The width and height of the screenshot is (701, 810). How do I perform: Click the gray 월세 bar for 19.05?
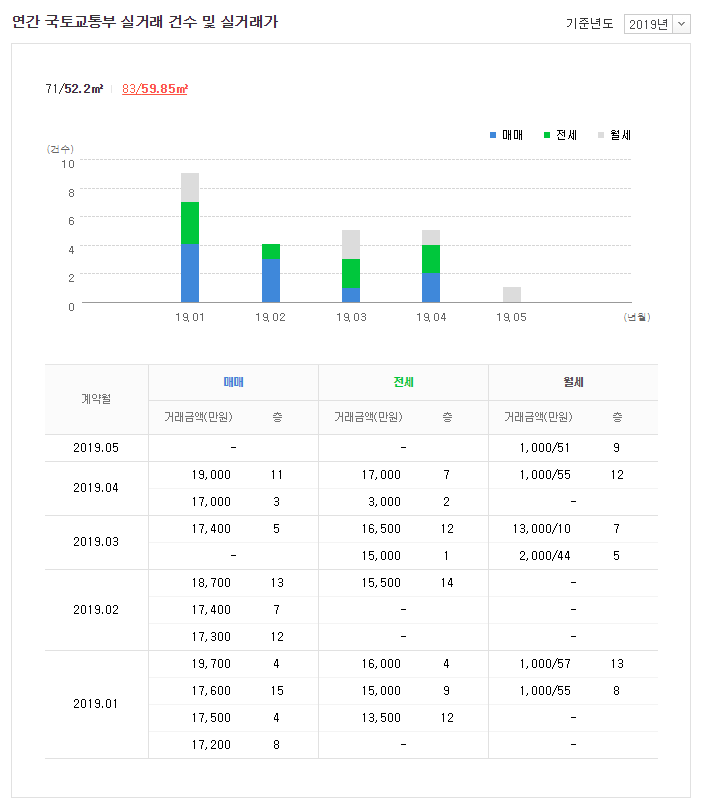(512, 294)
